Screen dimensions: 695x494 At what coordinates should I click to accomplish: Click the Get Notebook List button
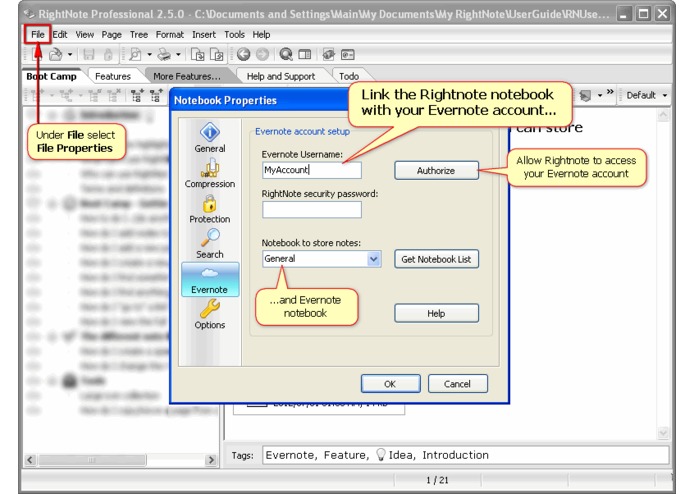[436, 259]
